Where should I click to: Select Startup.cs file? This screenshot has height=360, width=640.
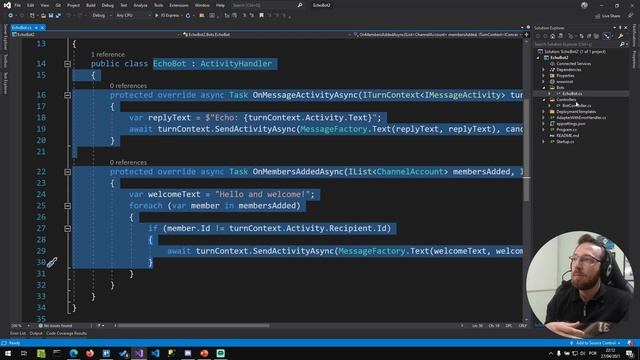pyautogui.click(x=565, y=142)
